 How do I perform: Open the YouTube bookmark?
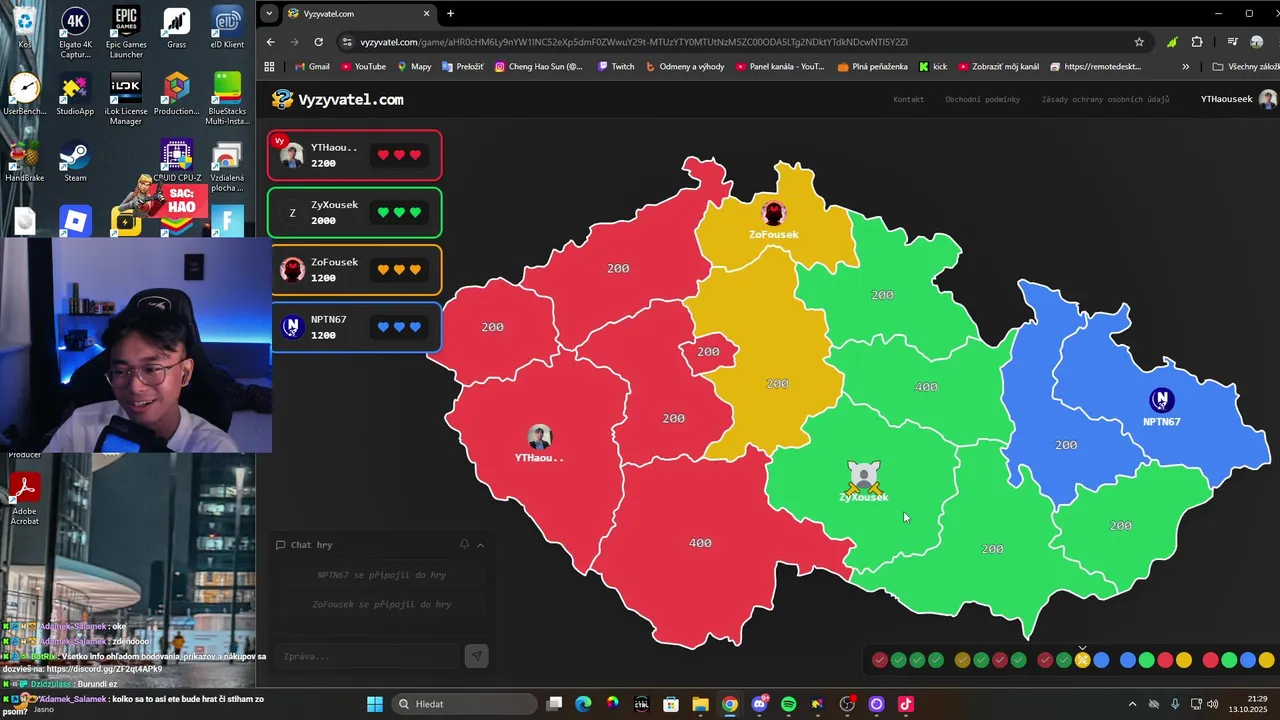(363, 67)
